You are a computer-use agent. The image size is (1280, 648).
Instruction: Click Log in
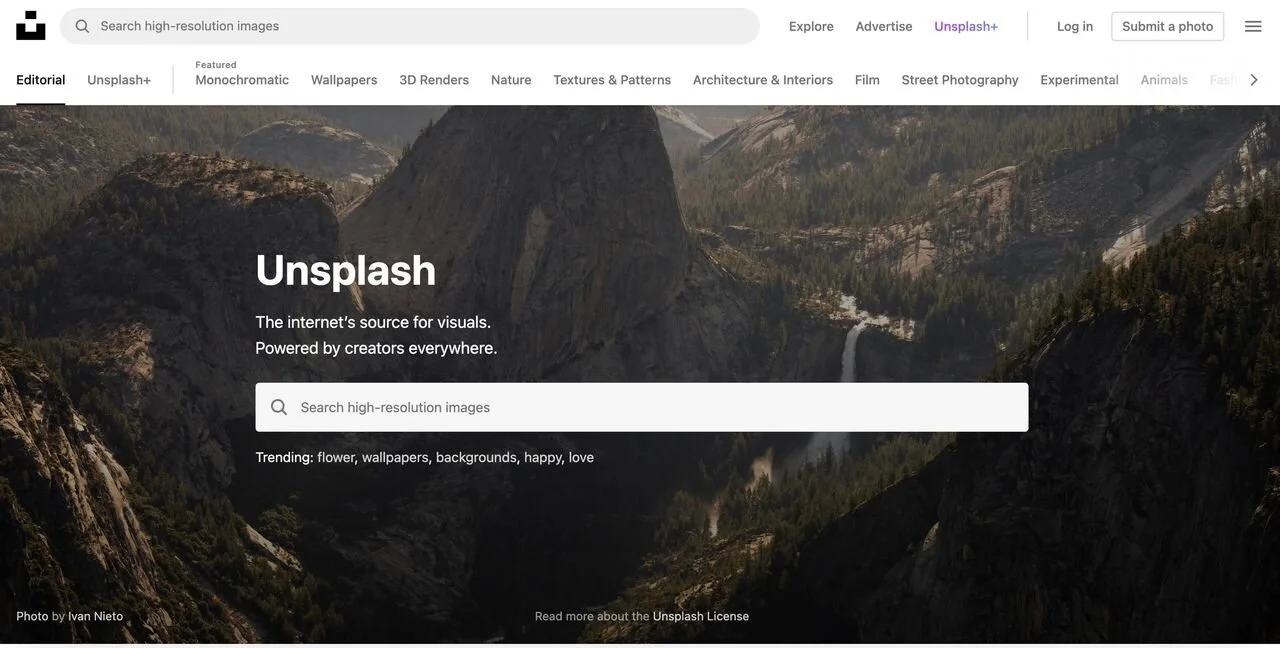(x=1075, y=26)
